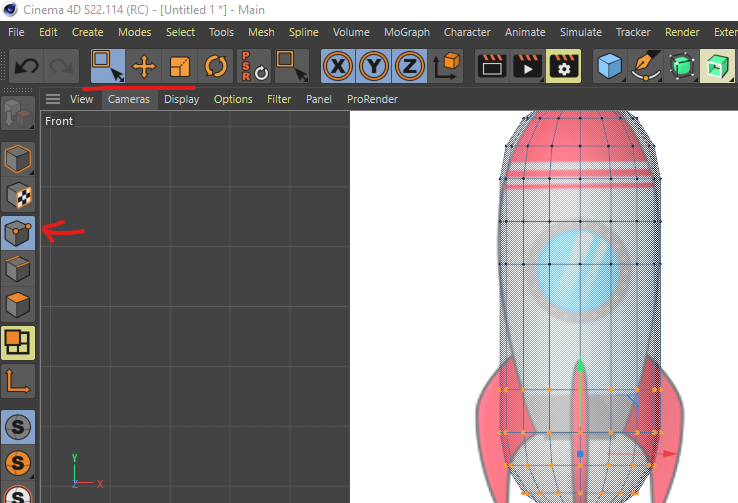Select the Live Selection tool
This screenshot has height=503, width=738.
coord(108,66)
